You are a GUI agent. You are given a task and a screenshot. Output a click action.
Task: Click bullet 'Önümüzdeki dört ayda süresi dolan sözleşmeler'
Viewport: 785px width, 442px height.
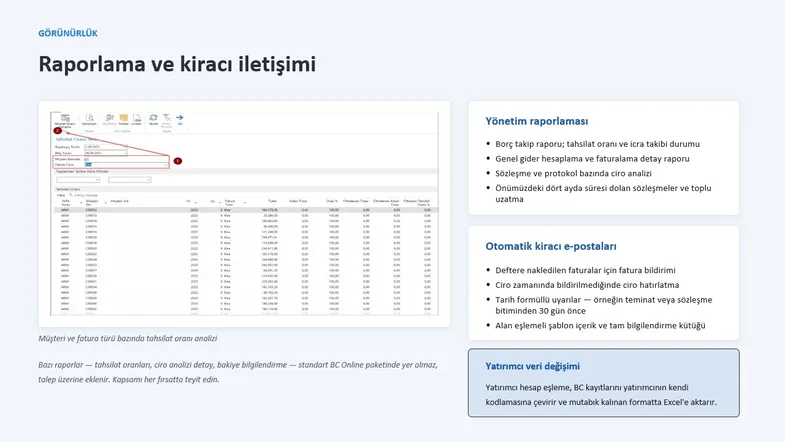pos(603,193)
